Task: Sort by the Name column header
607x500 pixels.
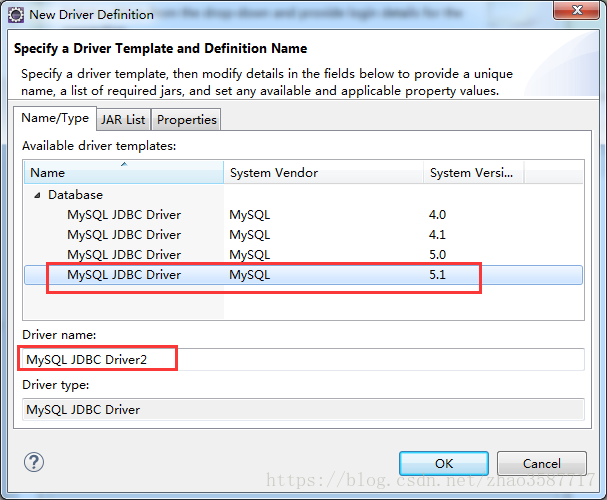Action: tap(124, 173)
